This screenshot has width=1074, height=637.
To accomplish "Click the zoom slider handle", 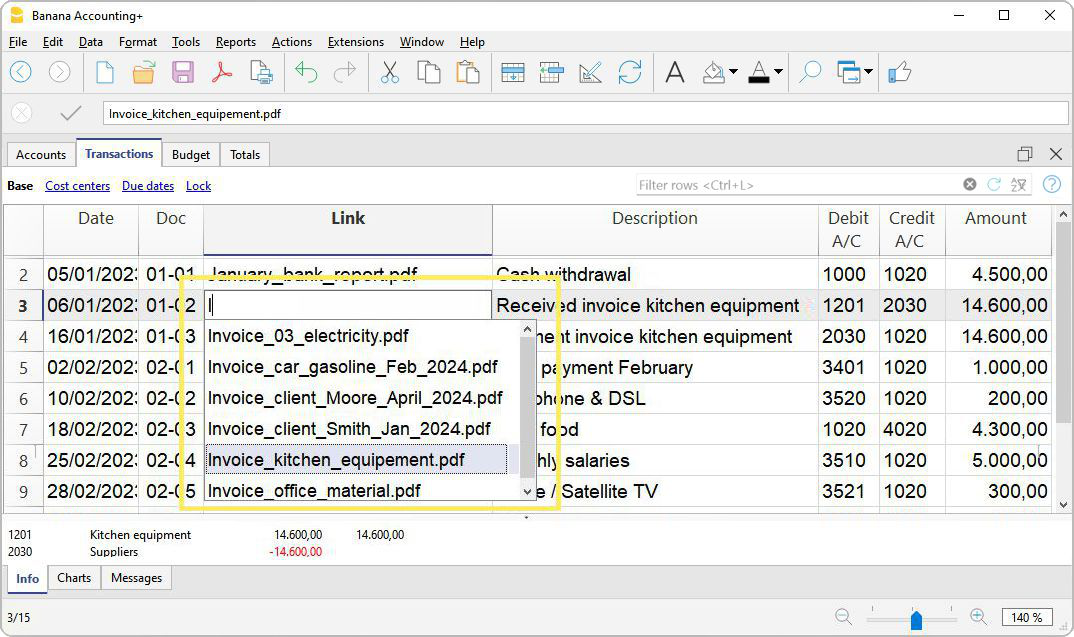I will 916,619.
